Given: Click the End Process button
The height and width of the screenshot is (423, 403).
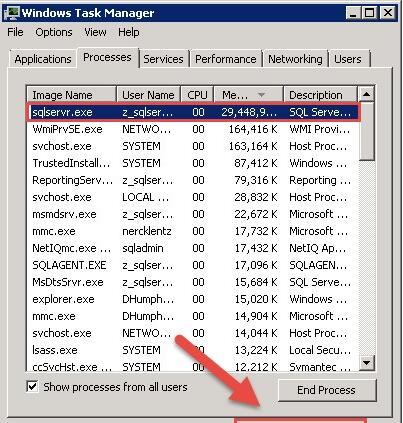Looking at the screenshot, I should (327, 390).
